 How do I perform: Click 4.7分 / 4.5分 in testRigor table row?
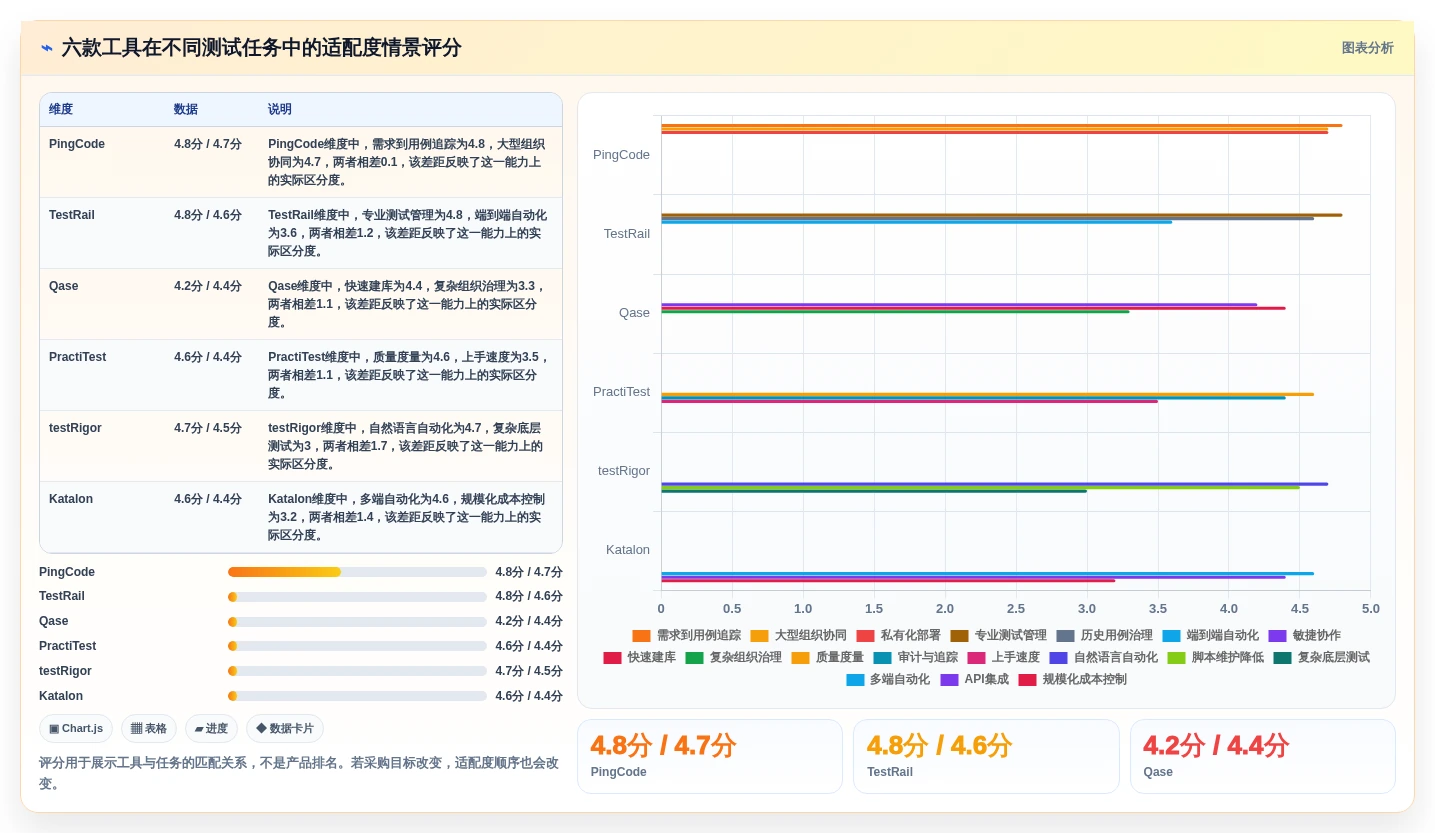pos(208,428)
